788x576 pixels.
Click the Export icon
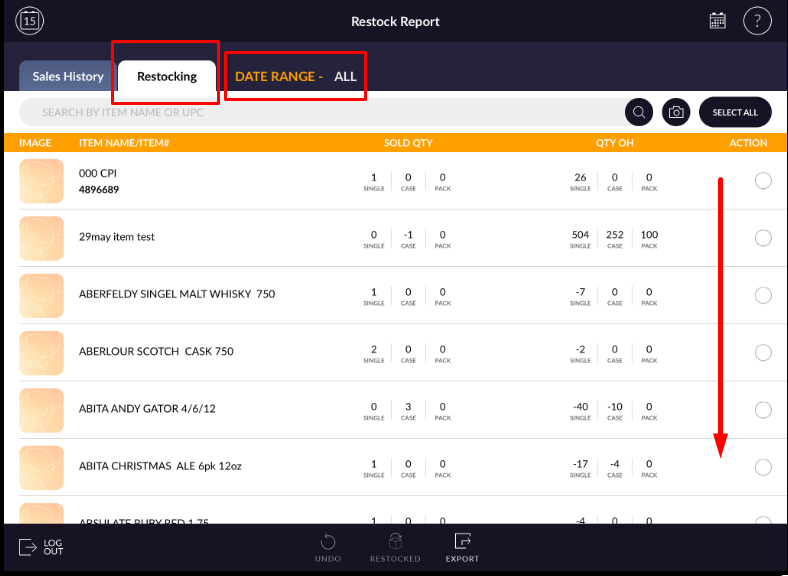pos(462,547)
